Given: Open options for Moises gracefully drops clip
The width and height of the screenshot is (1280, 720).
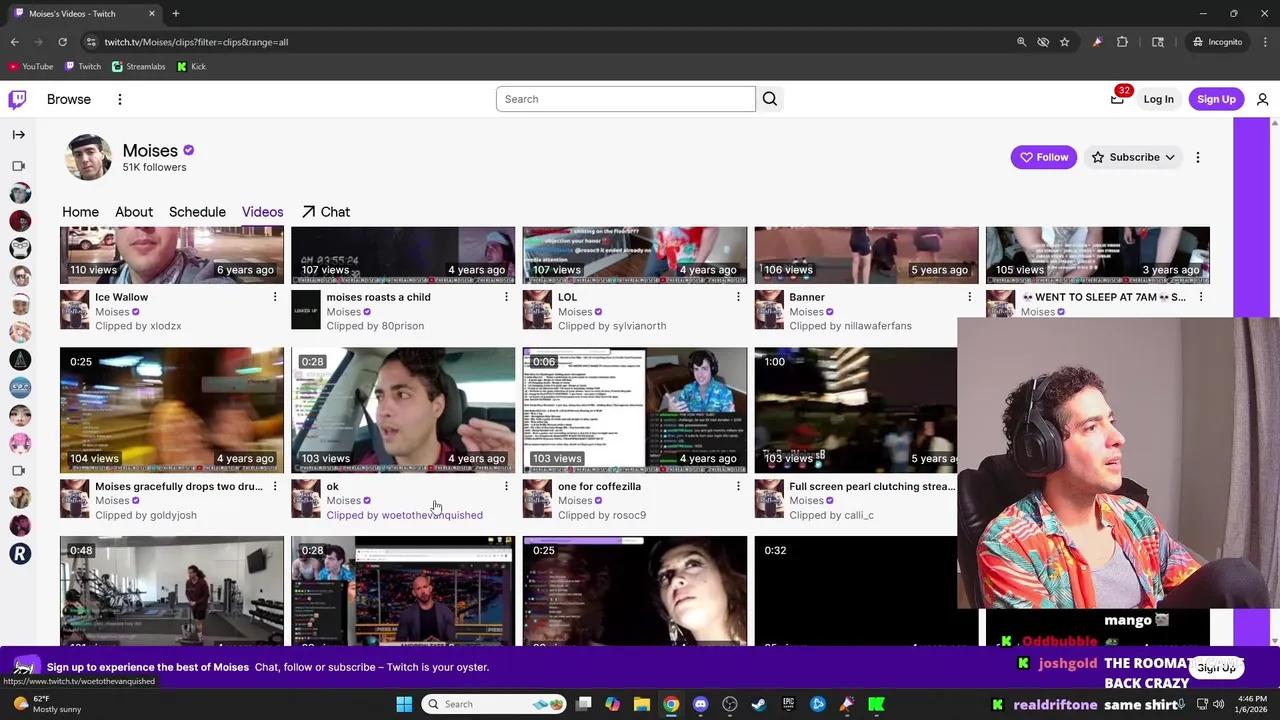Looking at the screenshot, I should (275, 486).
